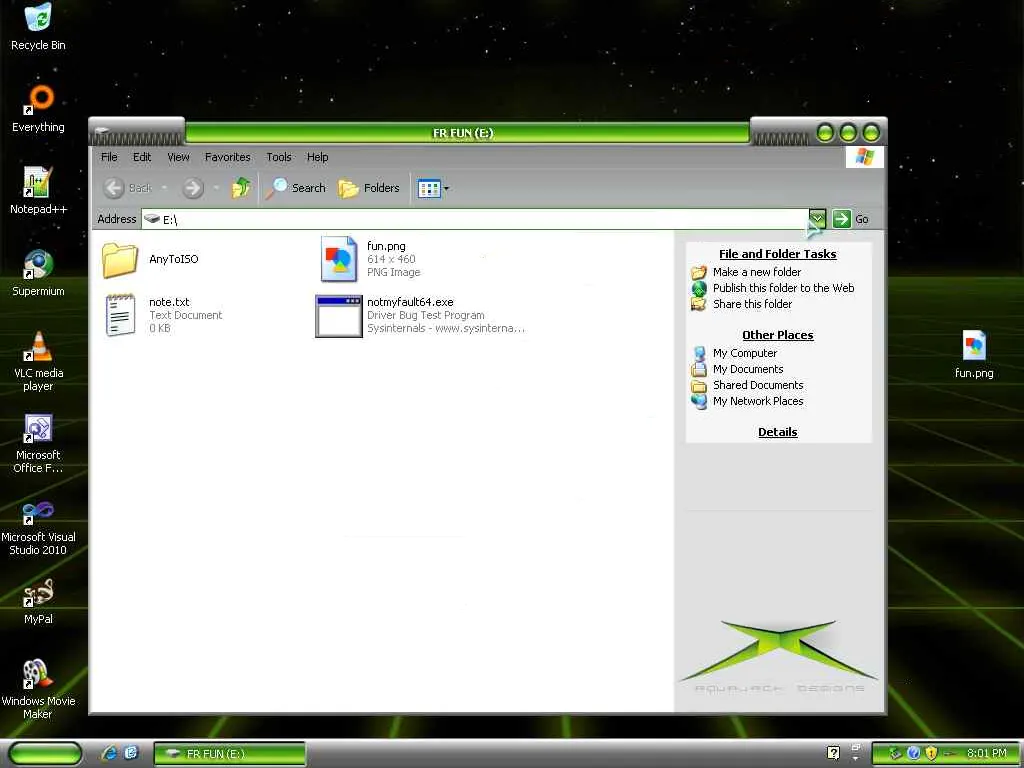Screen dimensions: 1024x768
Task: Select the Windows Movie Maker shortcut
Action: click(38, 689)
